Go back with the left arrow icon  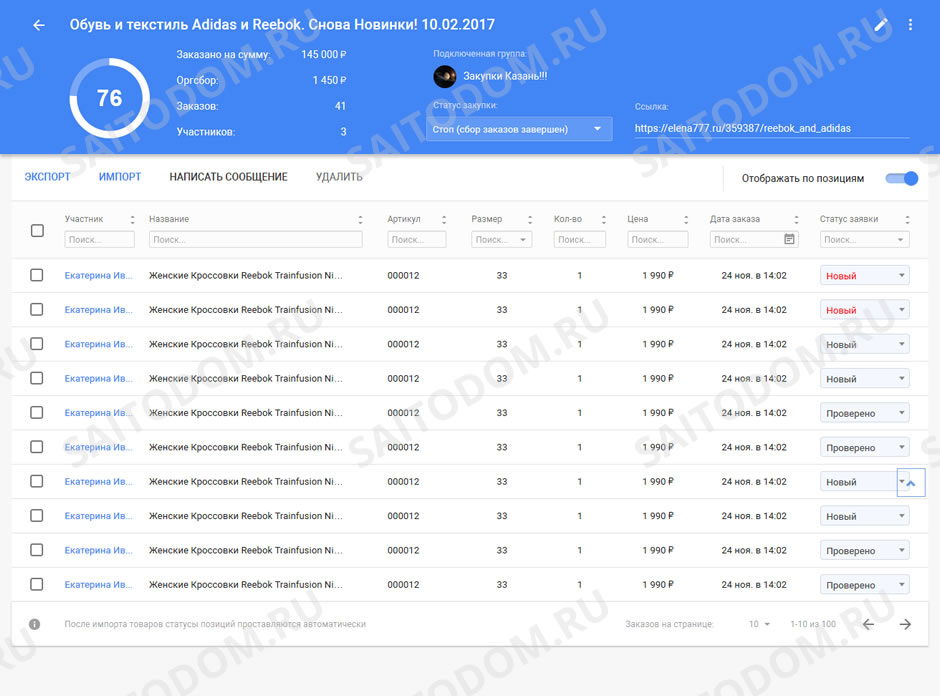tap(39, 25)
